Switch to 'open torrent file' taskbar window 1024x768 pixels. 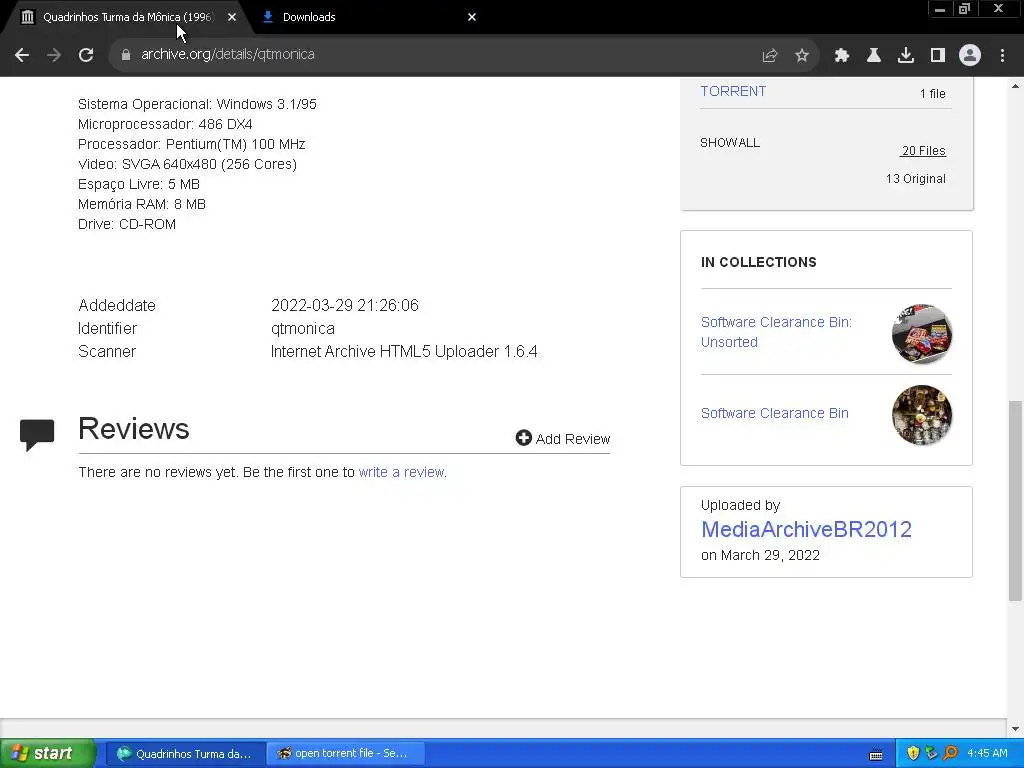(x=345, y=754)
